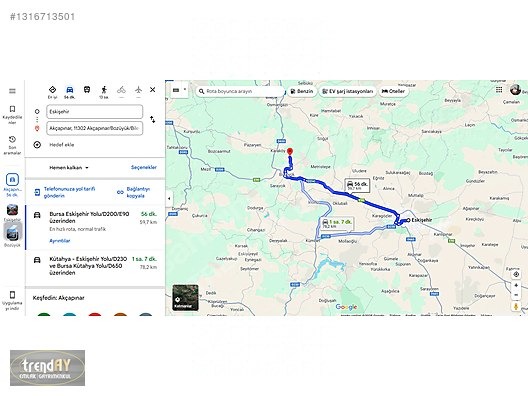
Task: Select the Bursa Eskişehir Yolu/D200/E90 route
Action: point(95,227)
